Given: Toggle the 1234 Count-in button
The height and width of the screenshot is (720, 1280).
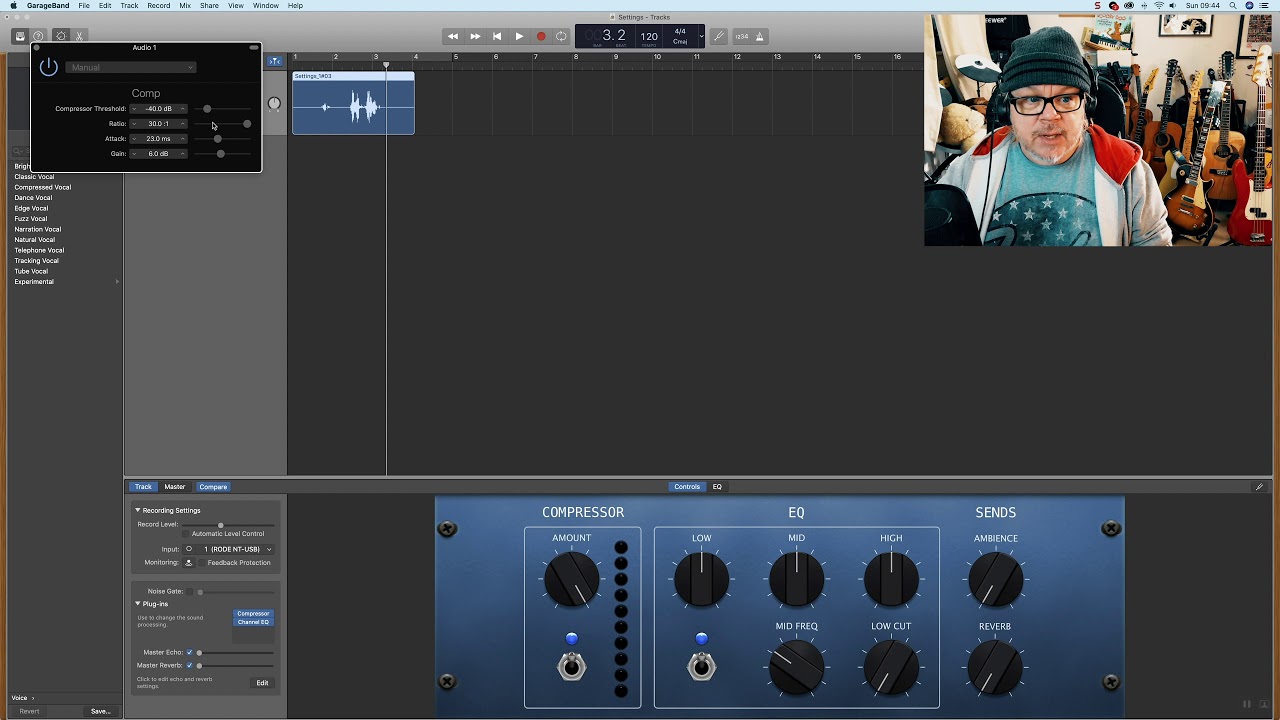Looking at the screenshot, I should point(742,36).
